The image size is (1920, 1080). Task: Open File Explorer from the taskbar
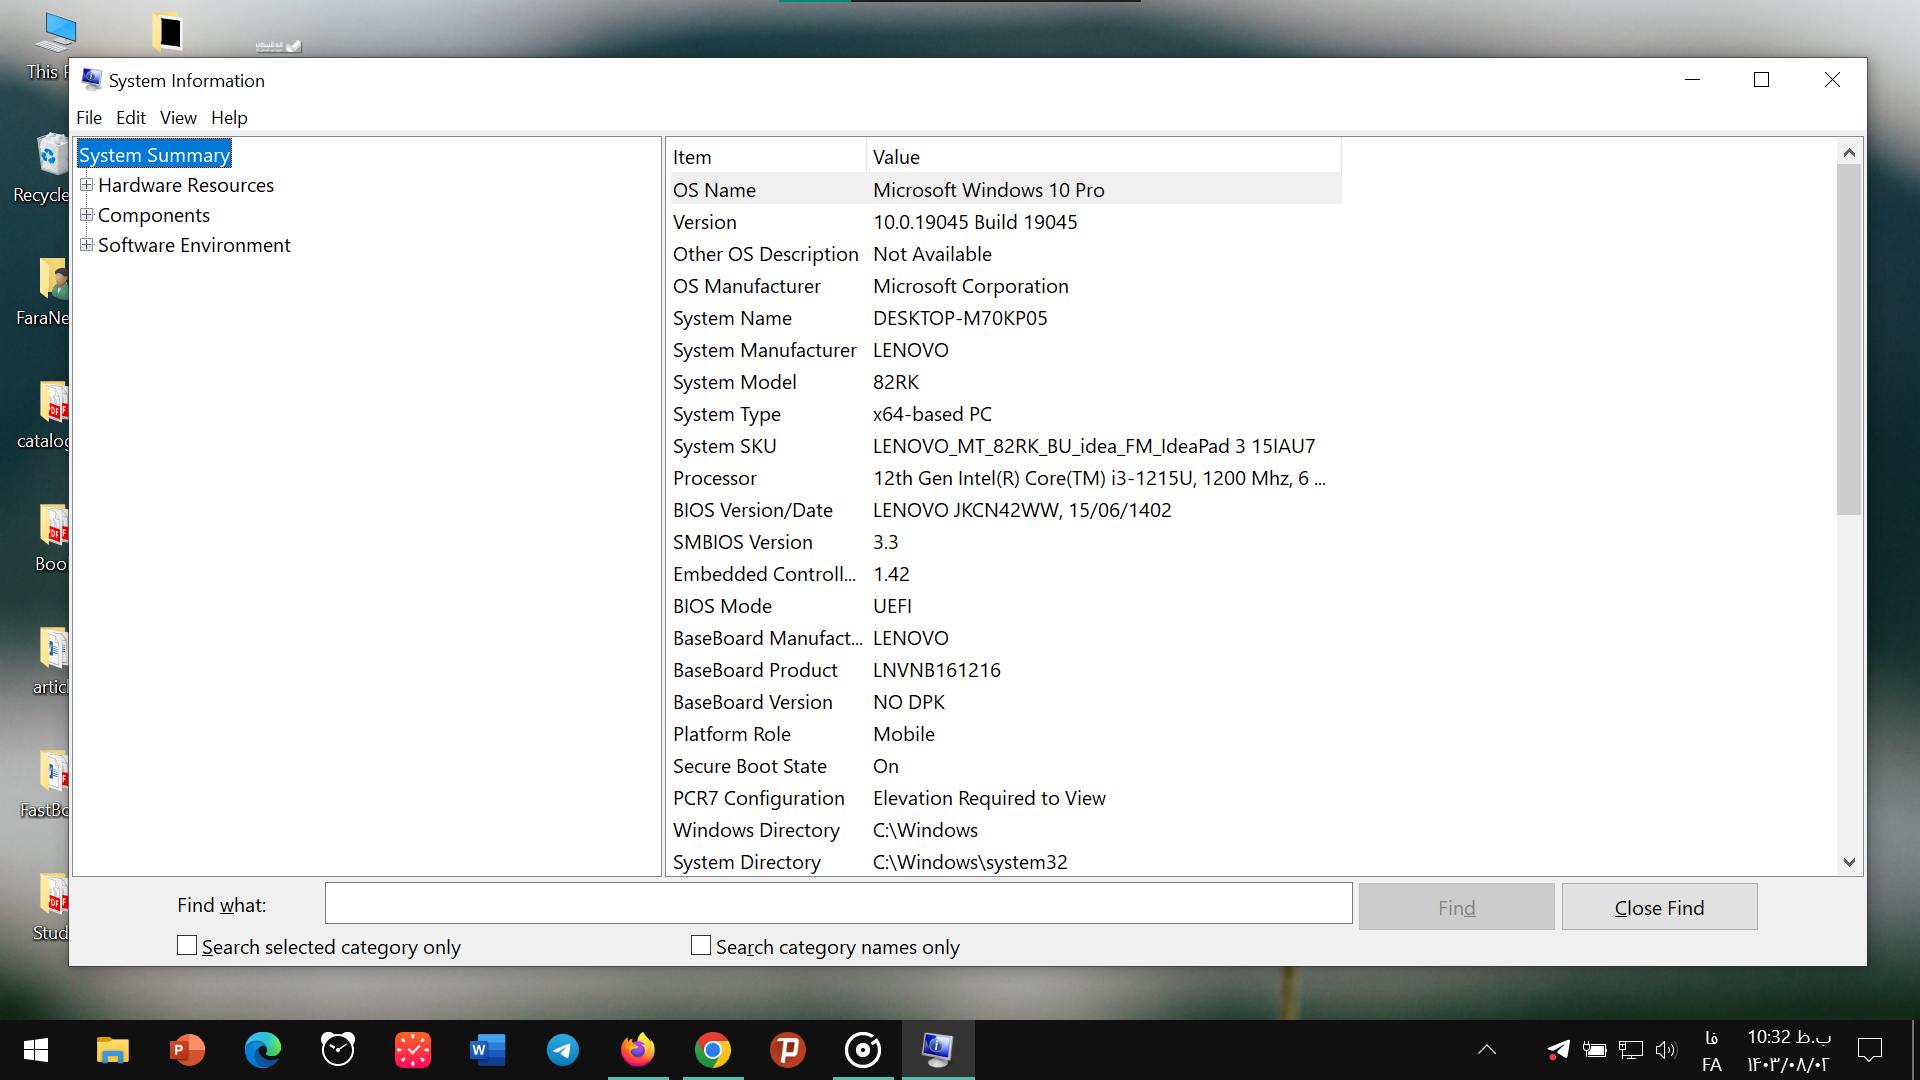pos(111,1050)
